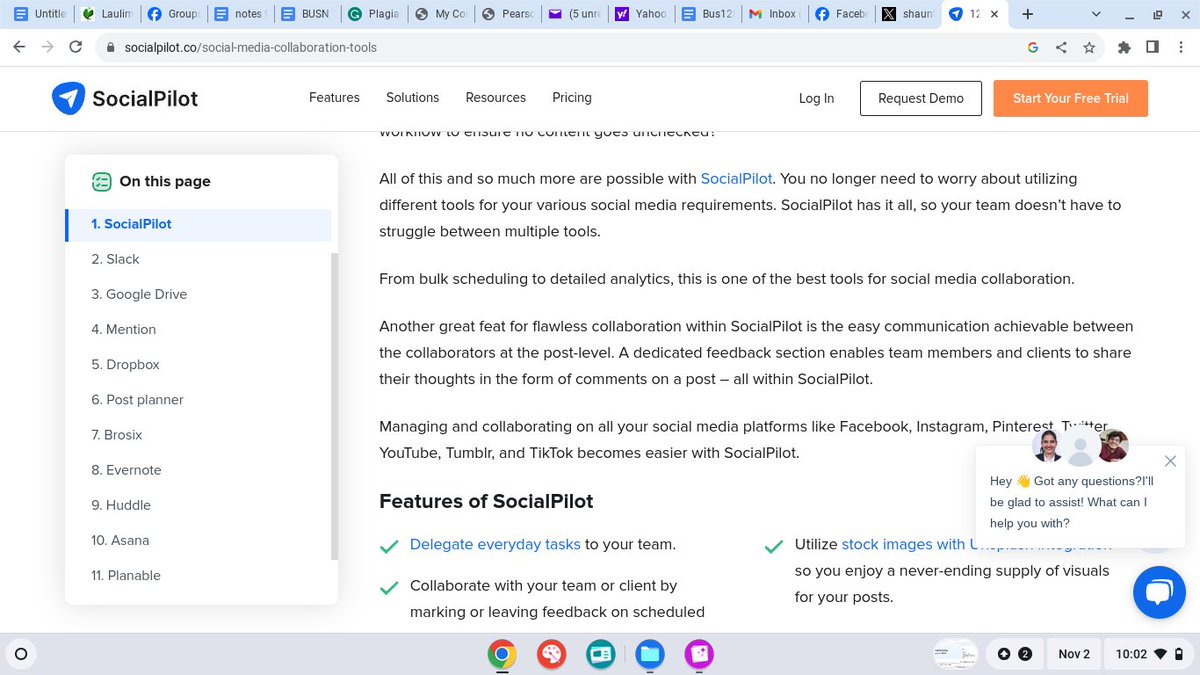Jump to 1. SocialPilot section
Screen dimensions: 1200x675
pyautogui.click(x=198, y=224)
